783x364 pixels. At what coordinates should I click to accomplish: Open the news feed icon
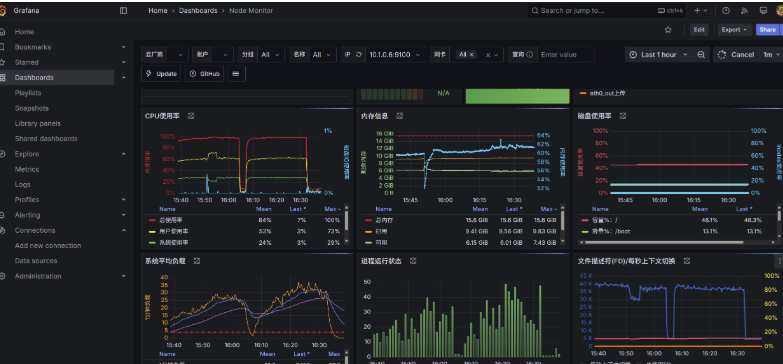tap(745, 10)
